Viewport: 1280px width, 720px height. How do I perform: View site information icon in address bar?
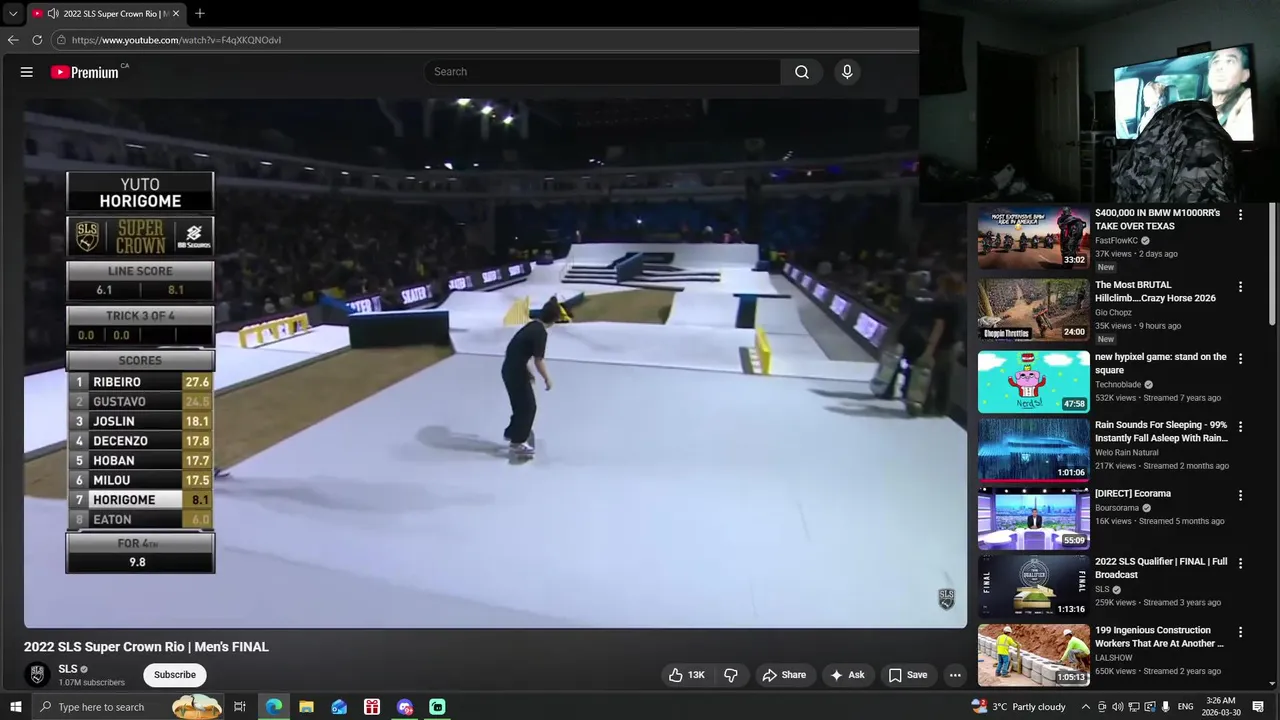tap(61, 40)
